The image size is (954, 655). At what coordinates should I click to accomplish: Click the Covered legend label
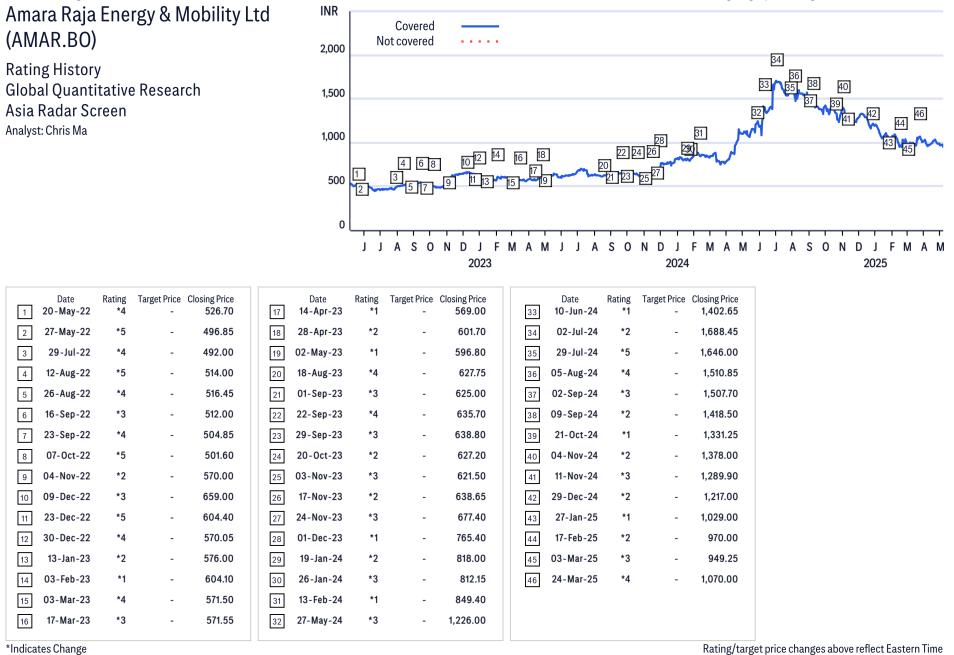point(414,26)
